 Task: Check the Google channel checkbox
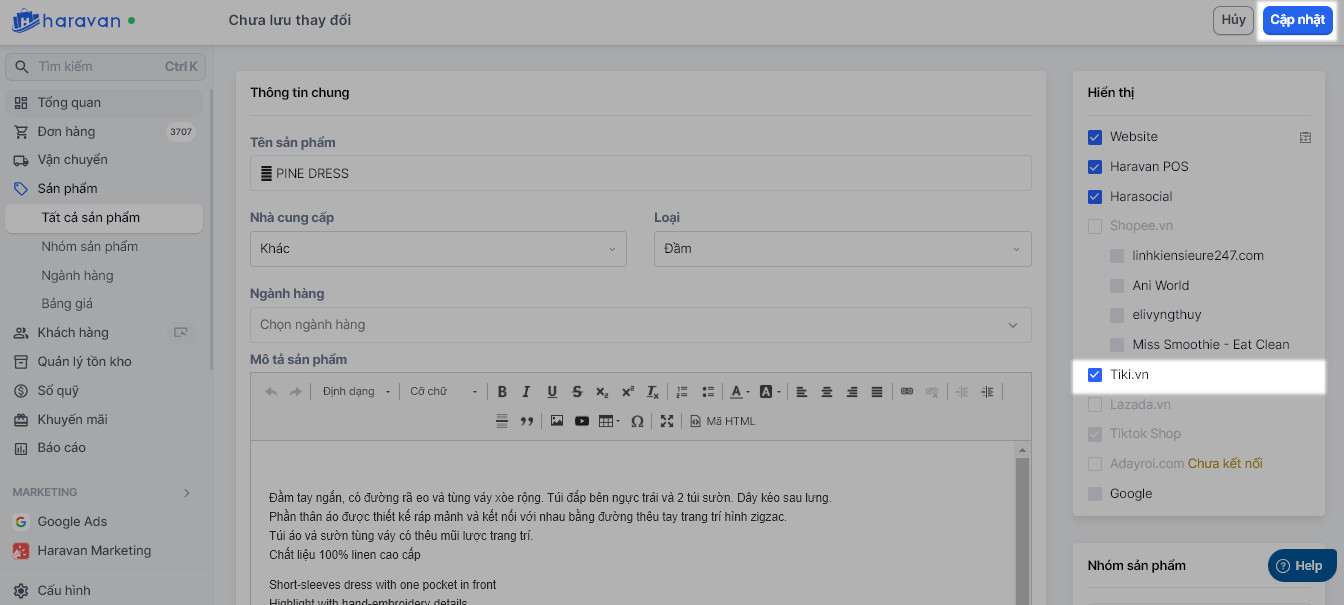coord(1095,494)
